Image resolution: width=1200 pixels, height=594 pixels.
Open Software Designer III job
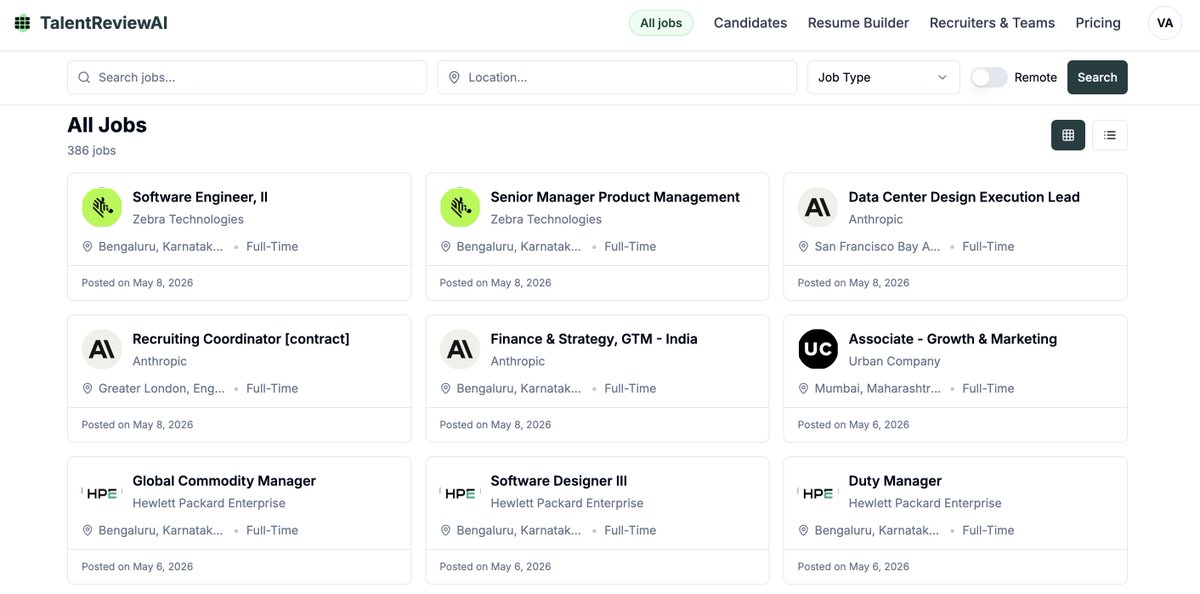(559, 481)
